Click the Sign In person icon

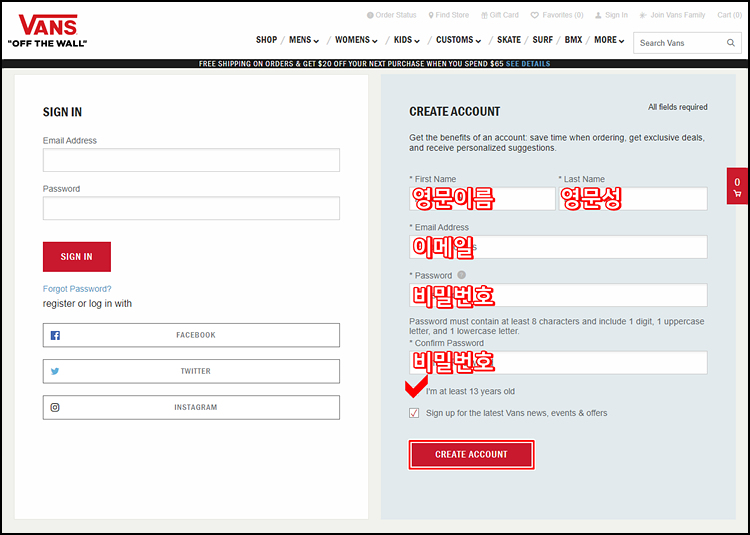click(x=598, y=15)
